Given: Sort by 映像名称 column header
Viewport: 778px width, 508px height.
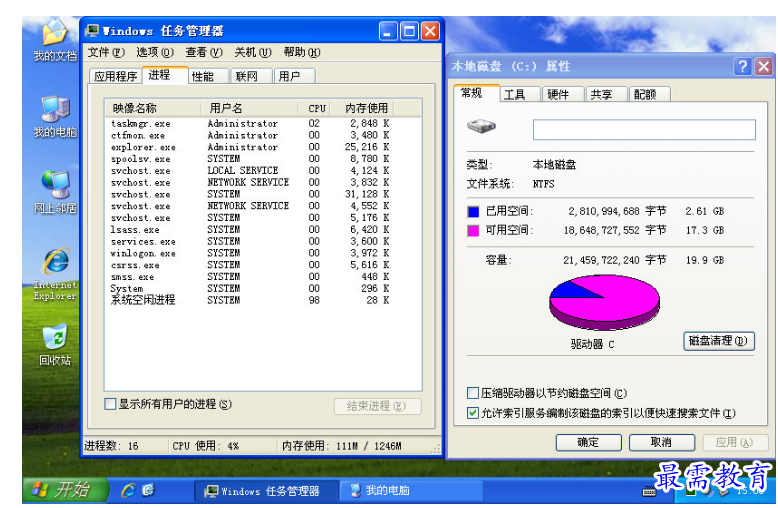Looking at the screenshot, I should 153,108.
